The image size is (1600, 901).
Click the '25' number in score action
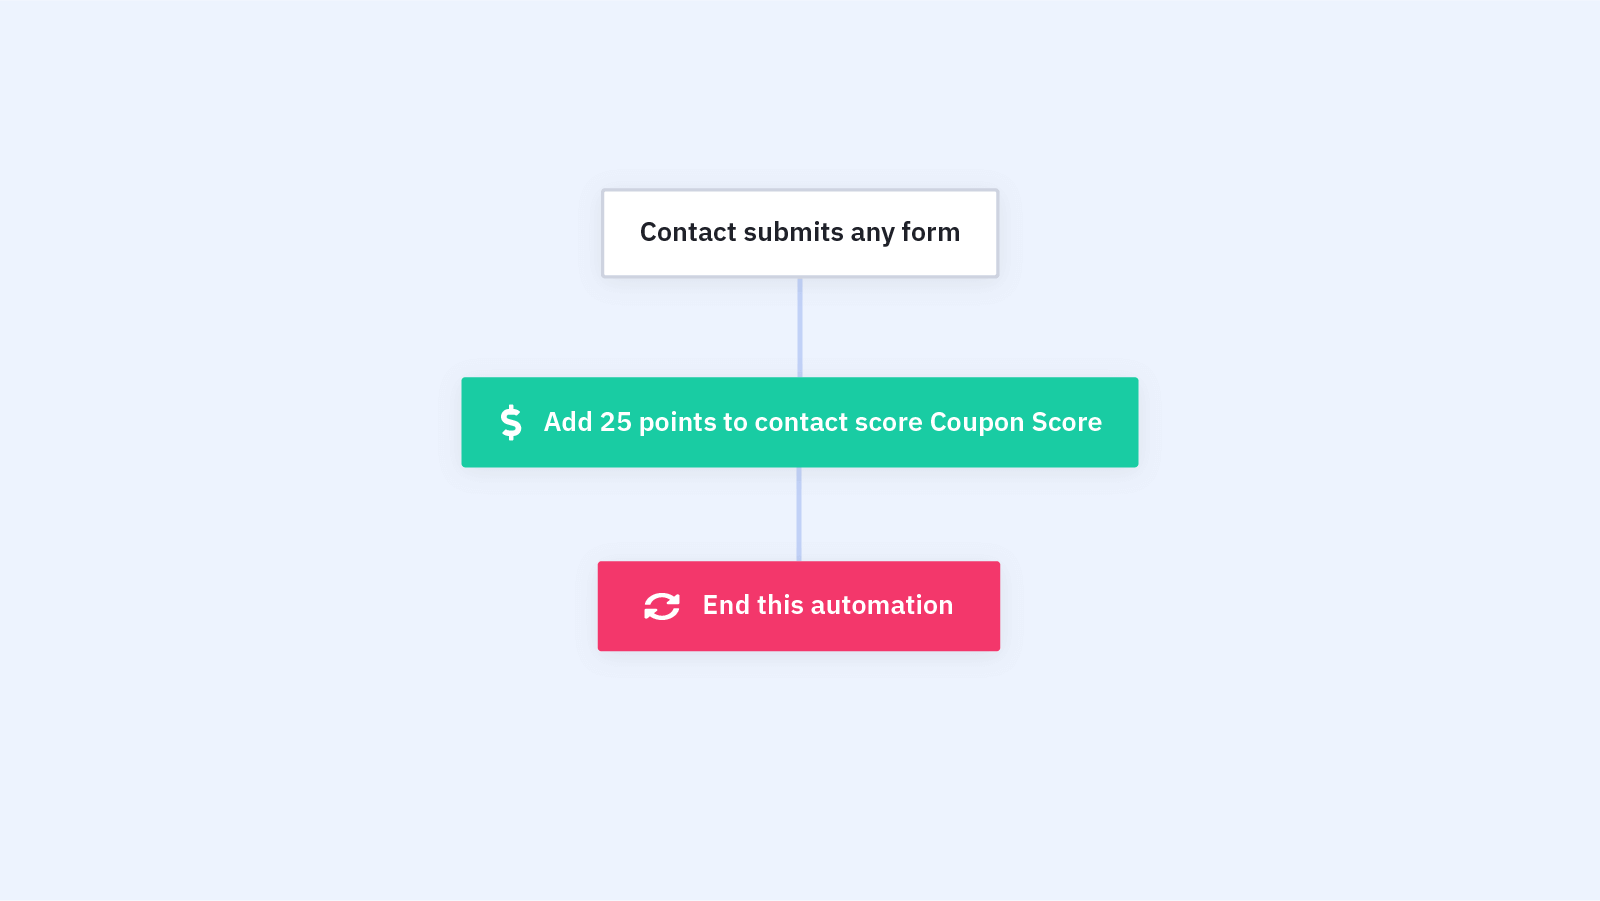coord(616,422)
